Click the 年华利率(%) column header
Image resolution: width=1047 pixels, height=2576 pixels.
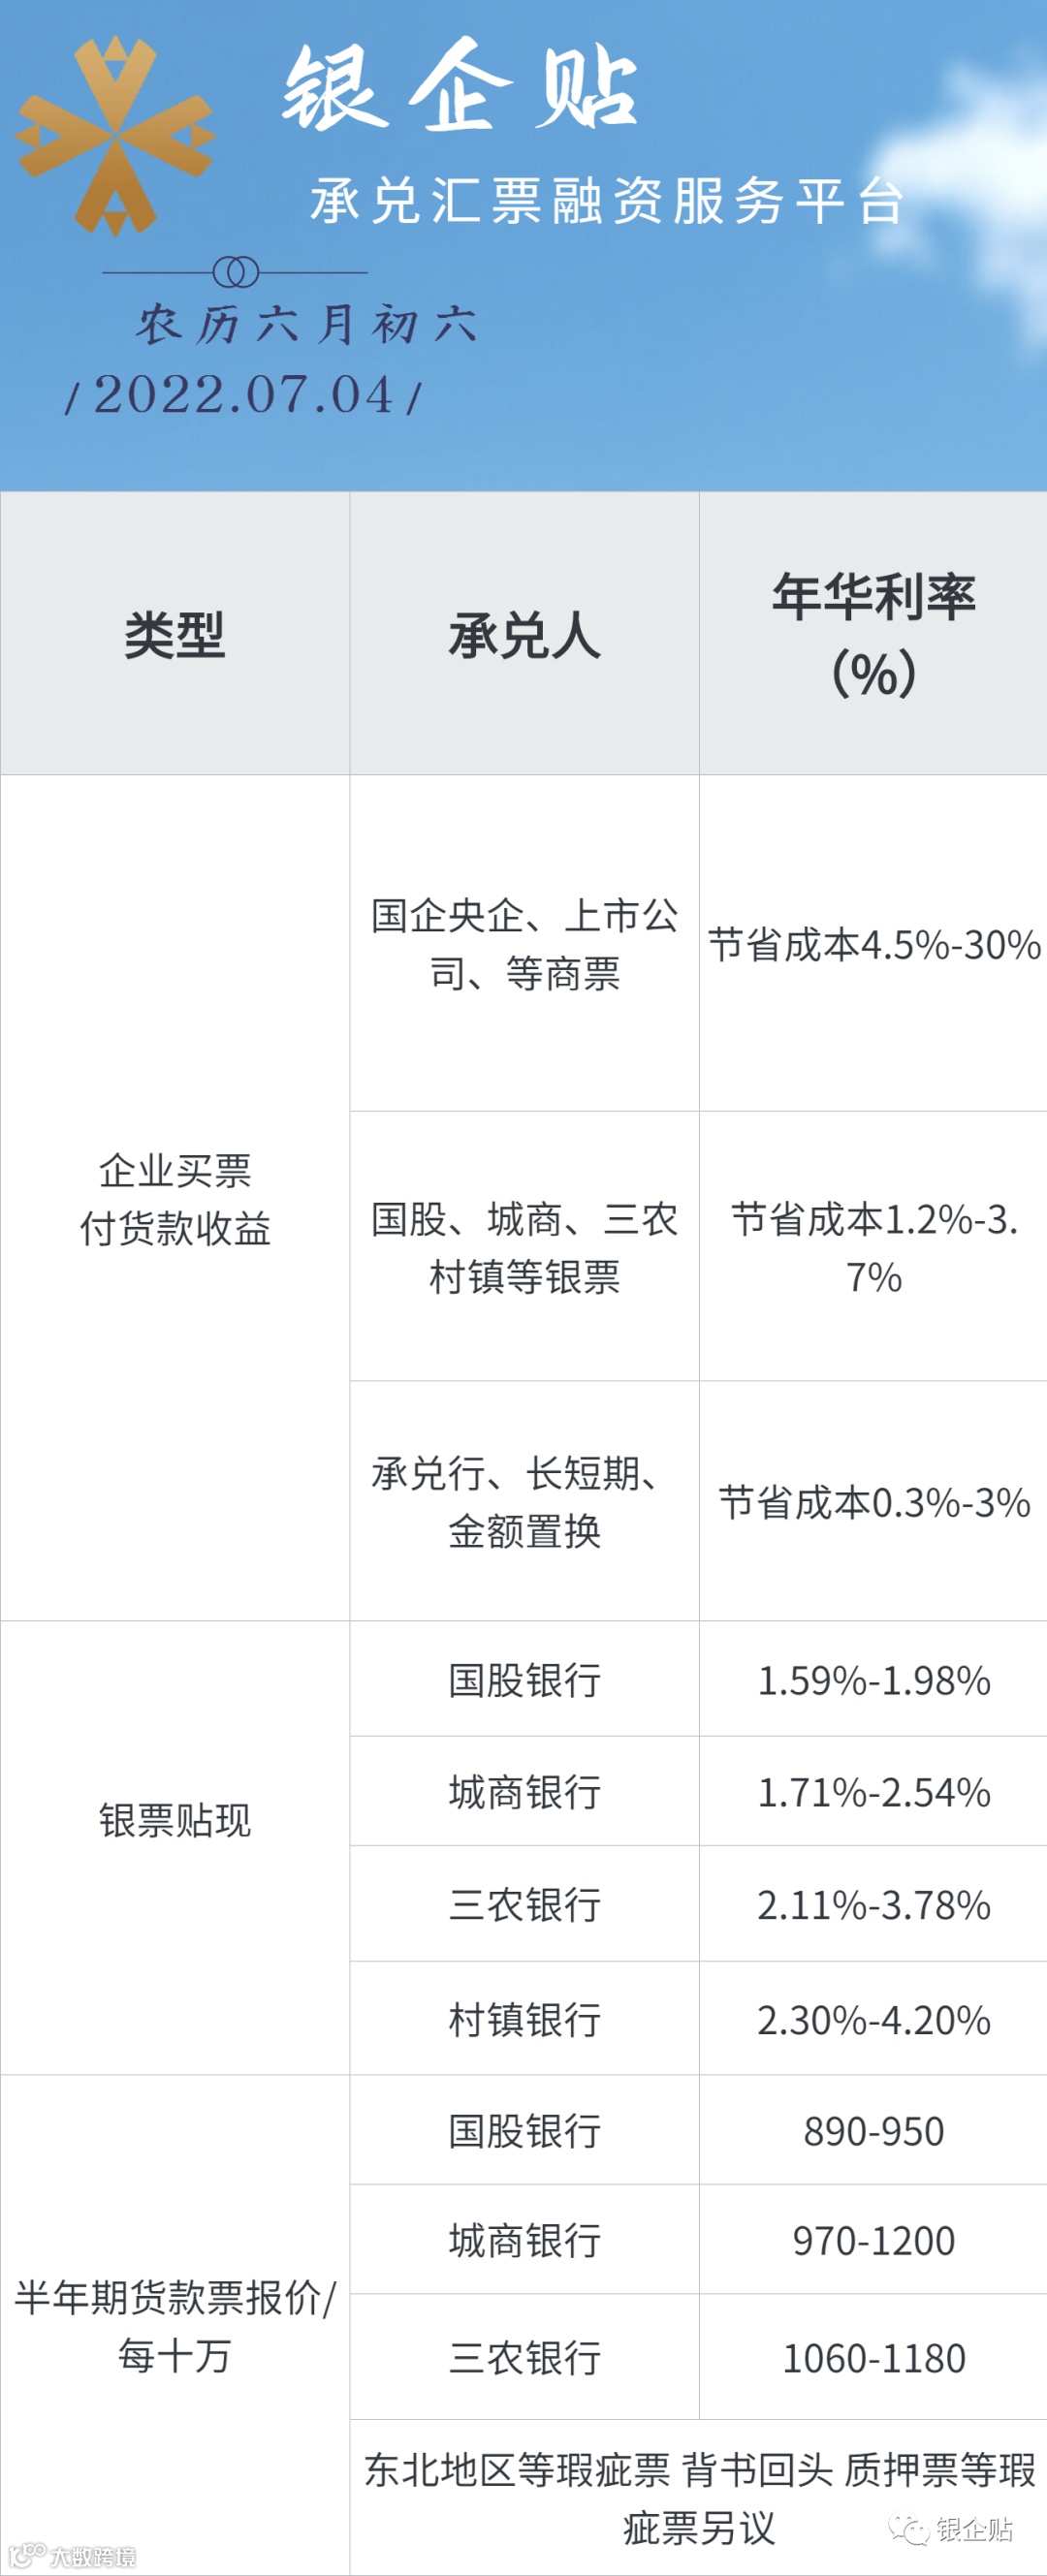tap(873, 634)
